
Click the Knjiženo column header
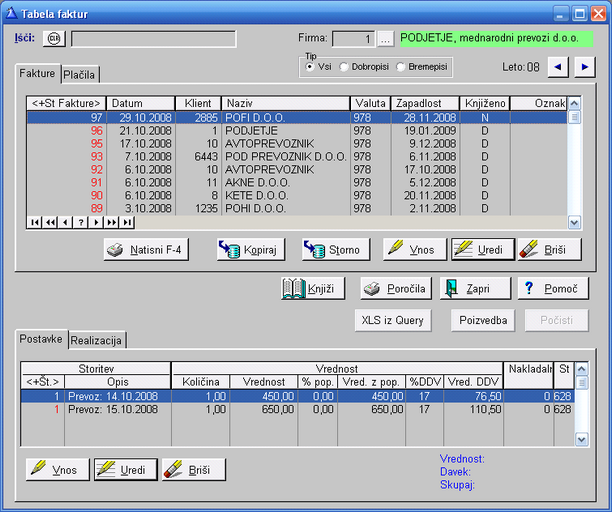(485, 103)
